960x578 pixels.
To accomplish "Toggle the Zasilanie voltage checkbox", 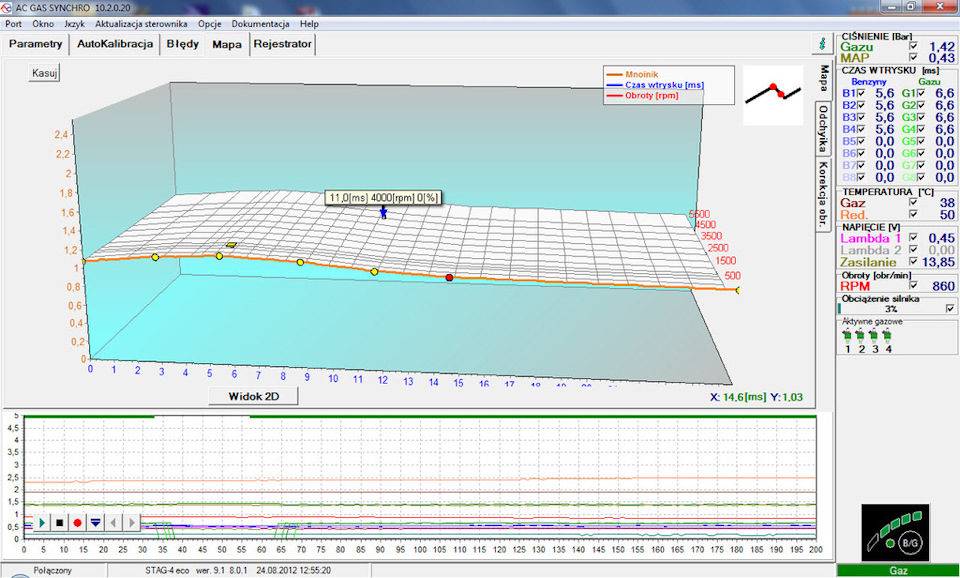I will coord(913,262).
